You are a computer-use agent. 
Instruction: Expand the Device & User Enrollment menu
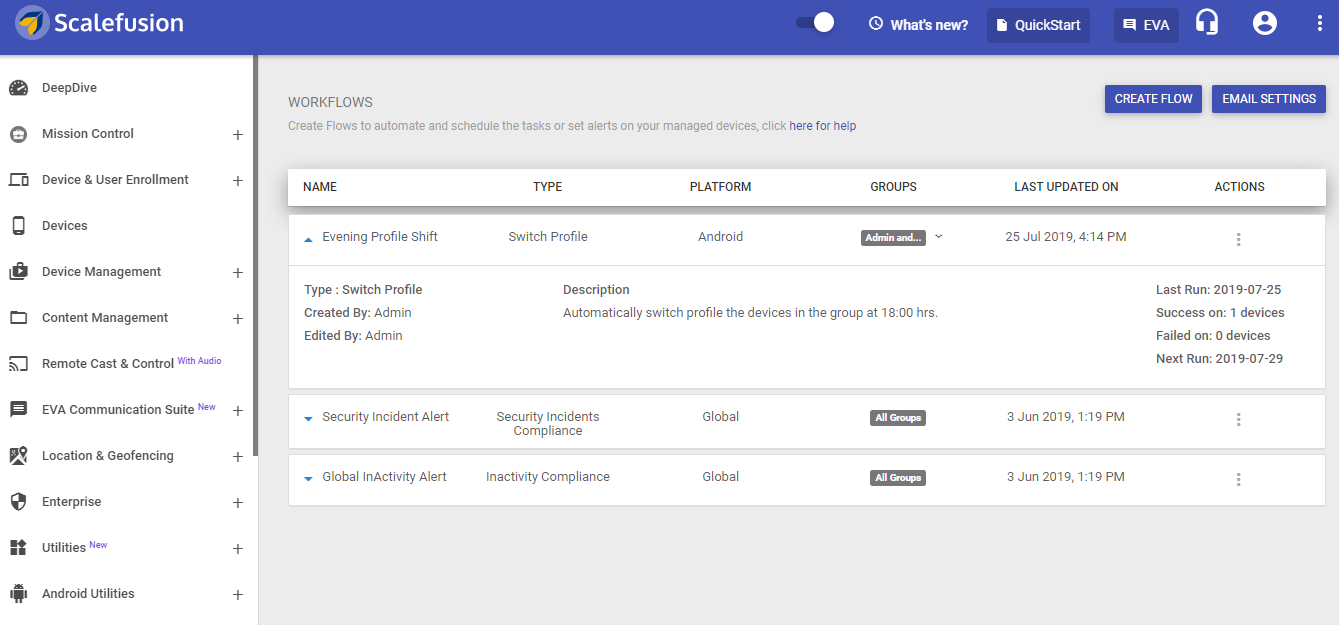237,179
